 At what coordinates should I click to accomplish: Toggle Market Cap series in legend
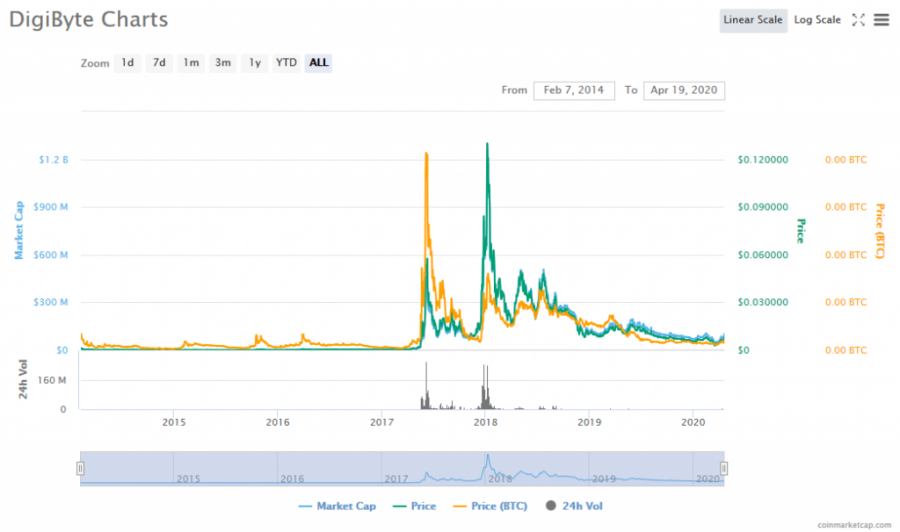tap(338, 506)
